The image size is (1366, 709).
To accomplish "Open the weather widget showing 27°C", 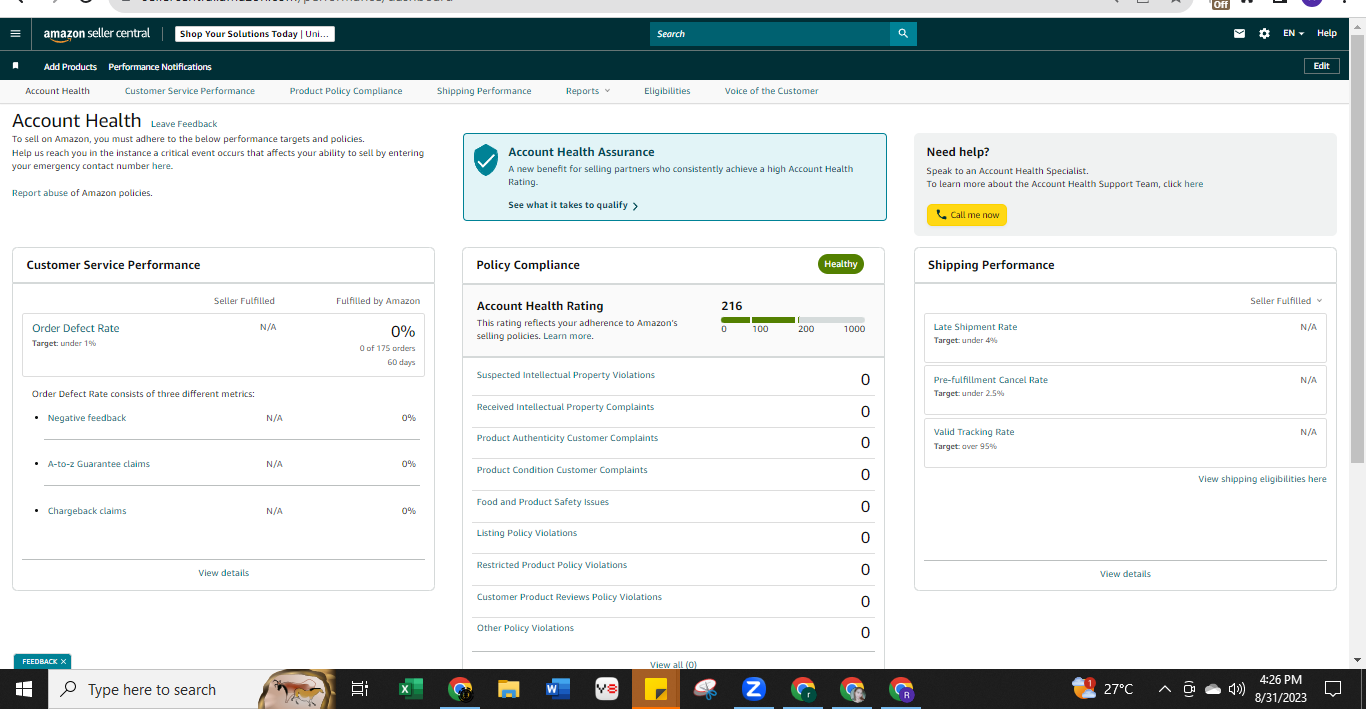I will (x=1102, y=689).
